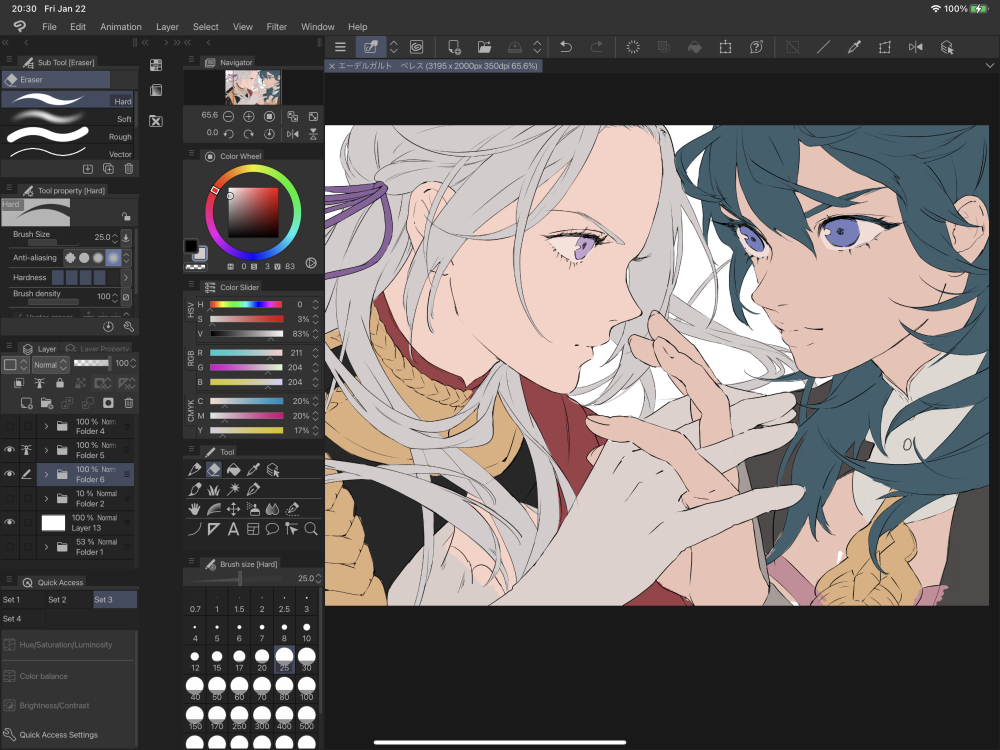
Task: Select the Vector eraser sub tool
Action: [68, 153]
